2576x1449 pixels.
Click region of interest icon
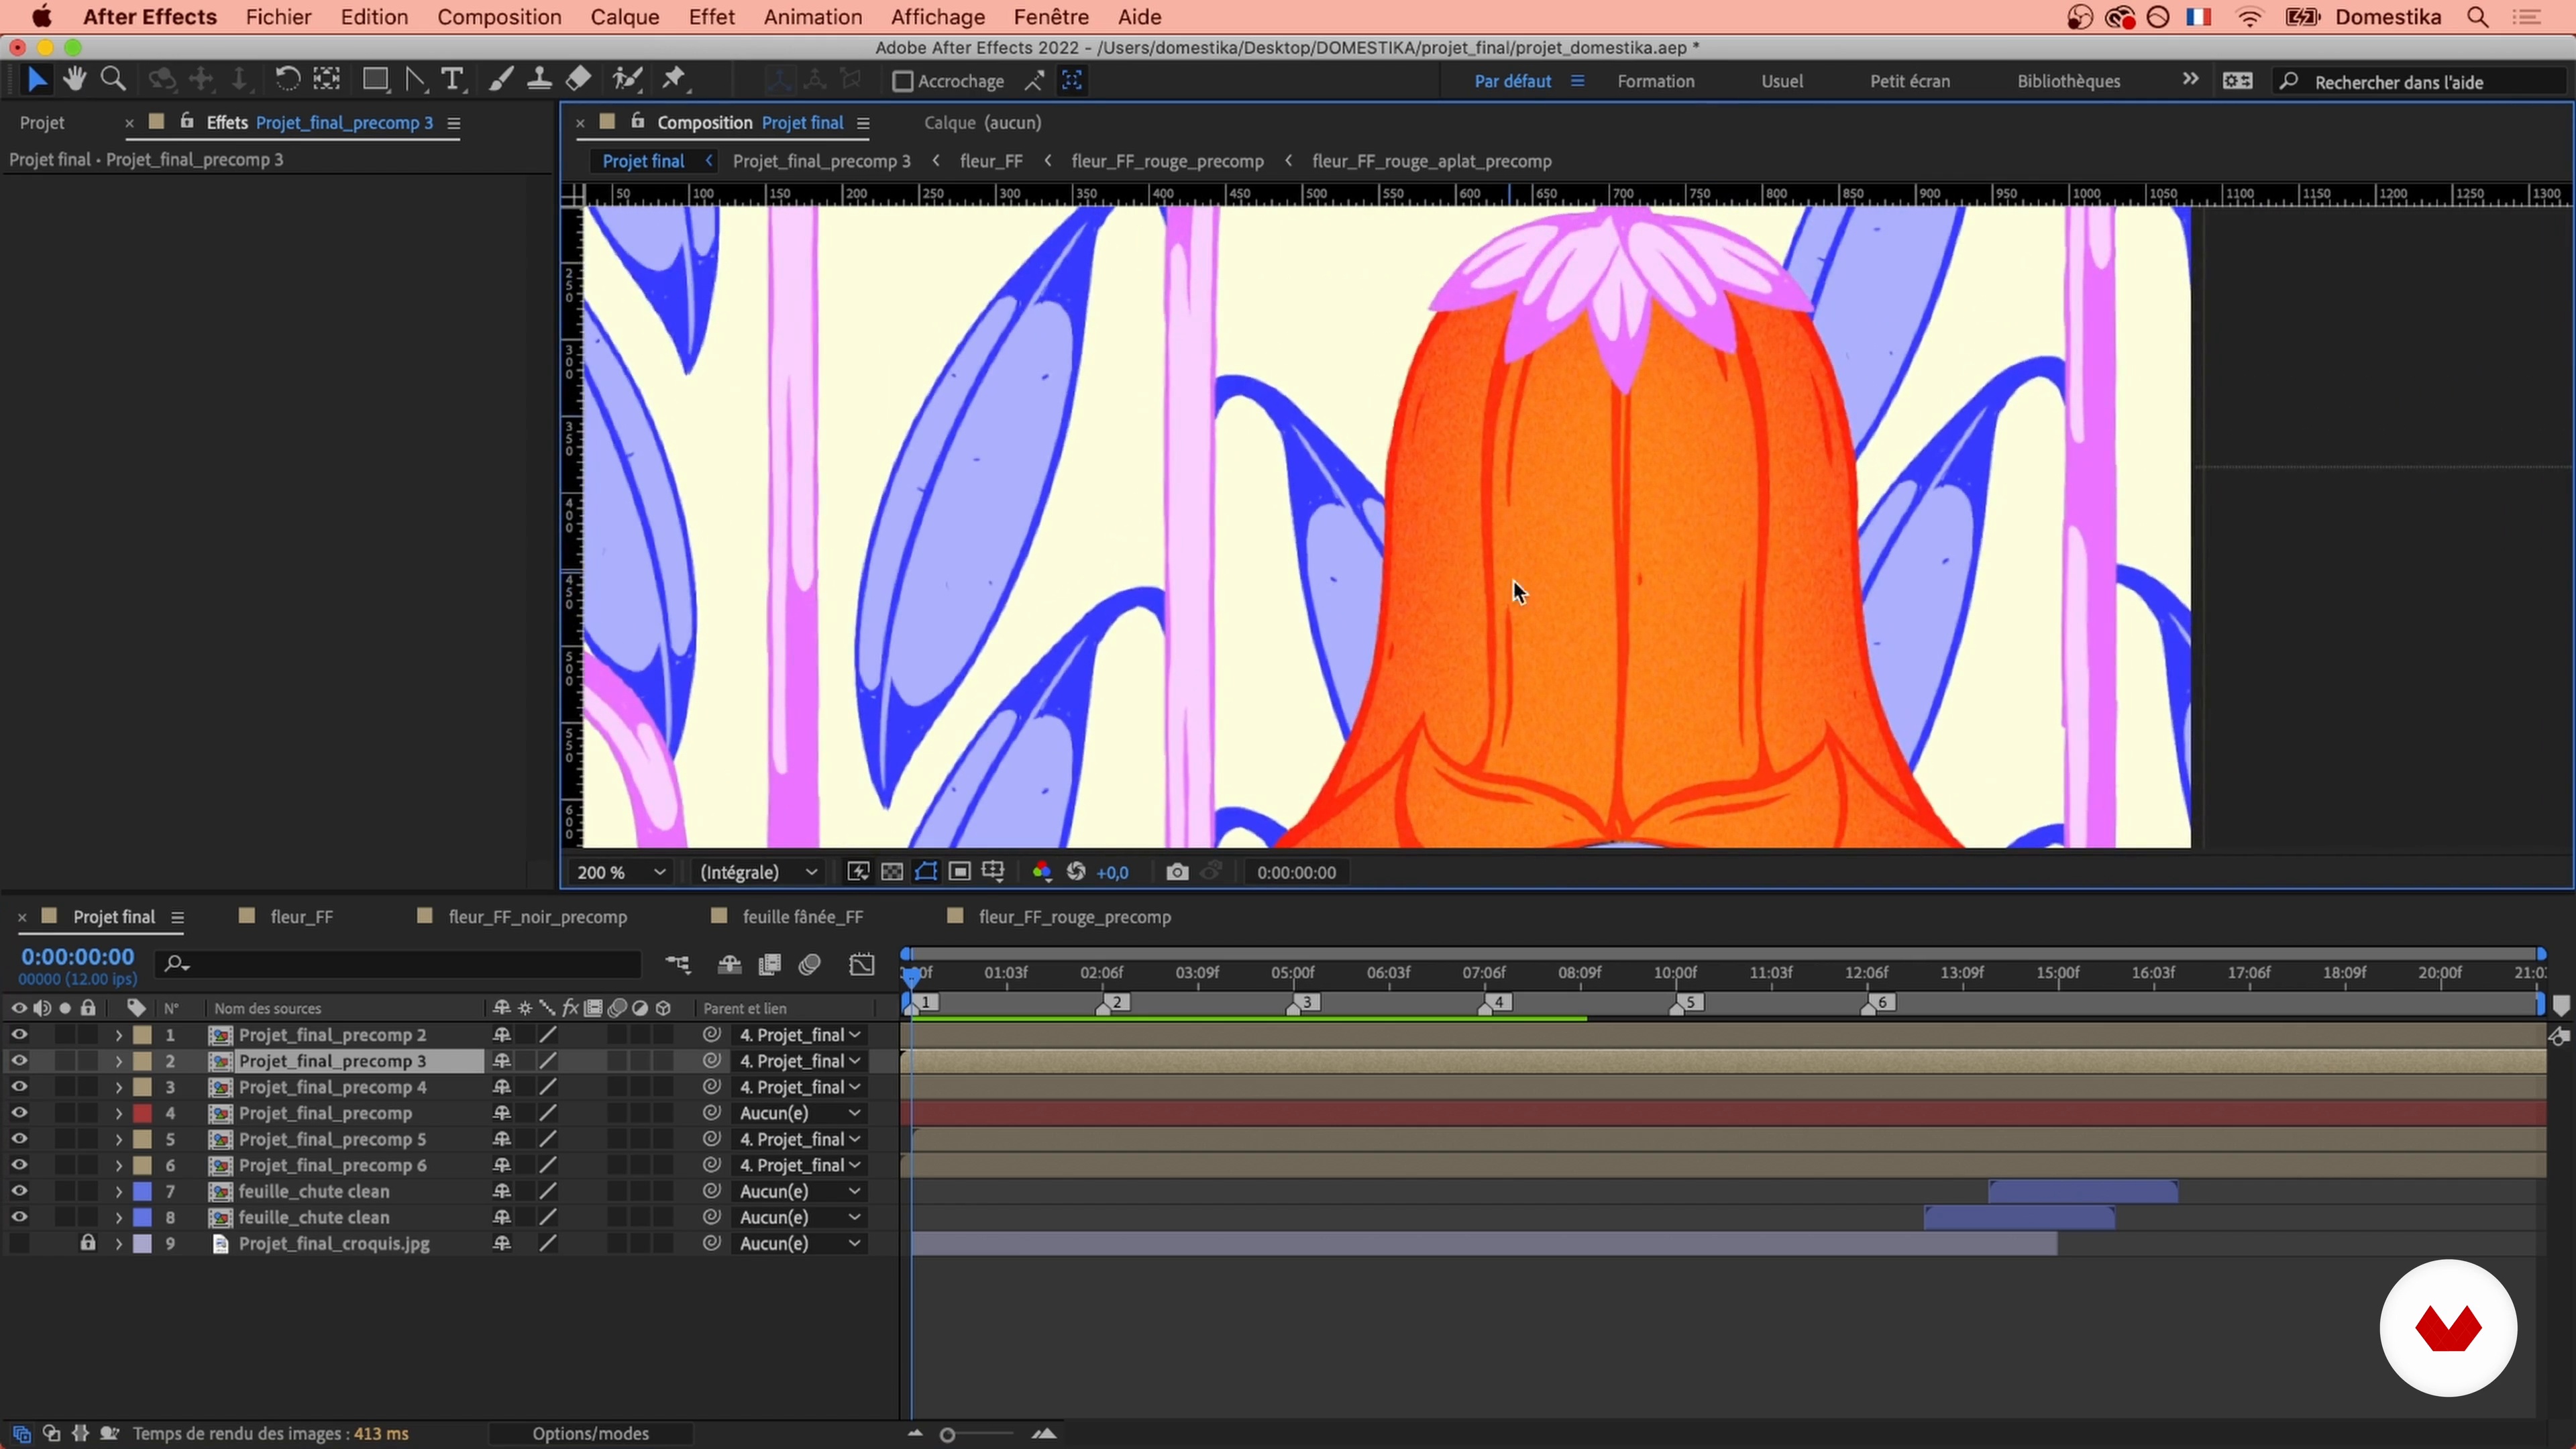coord(960,872)
